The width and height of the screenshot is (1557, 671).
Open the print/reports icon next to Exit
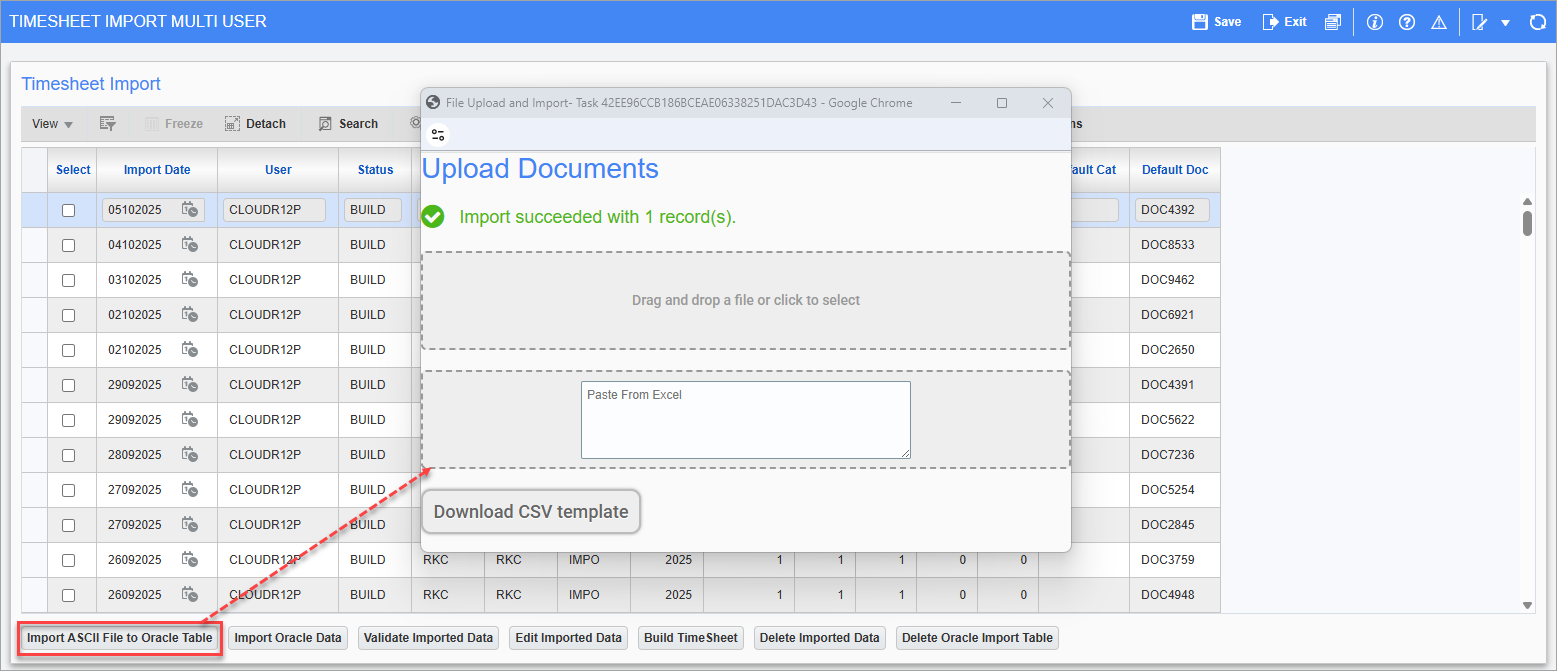pos(1333,21)
